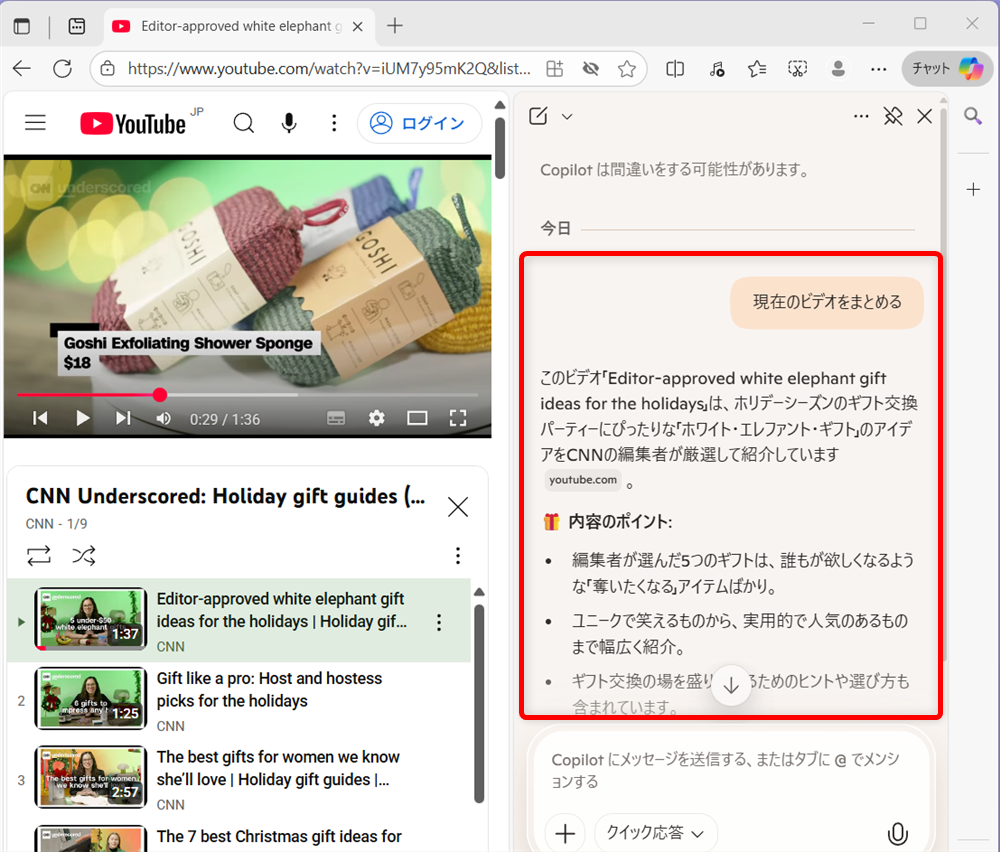The height and width of the screenshot is (852, 1000).
Task: Click the Copilot microphone icon for voice input
Action: (x=897, y=833)
